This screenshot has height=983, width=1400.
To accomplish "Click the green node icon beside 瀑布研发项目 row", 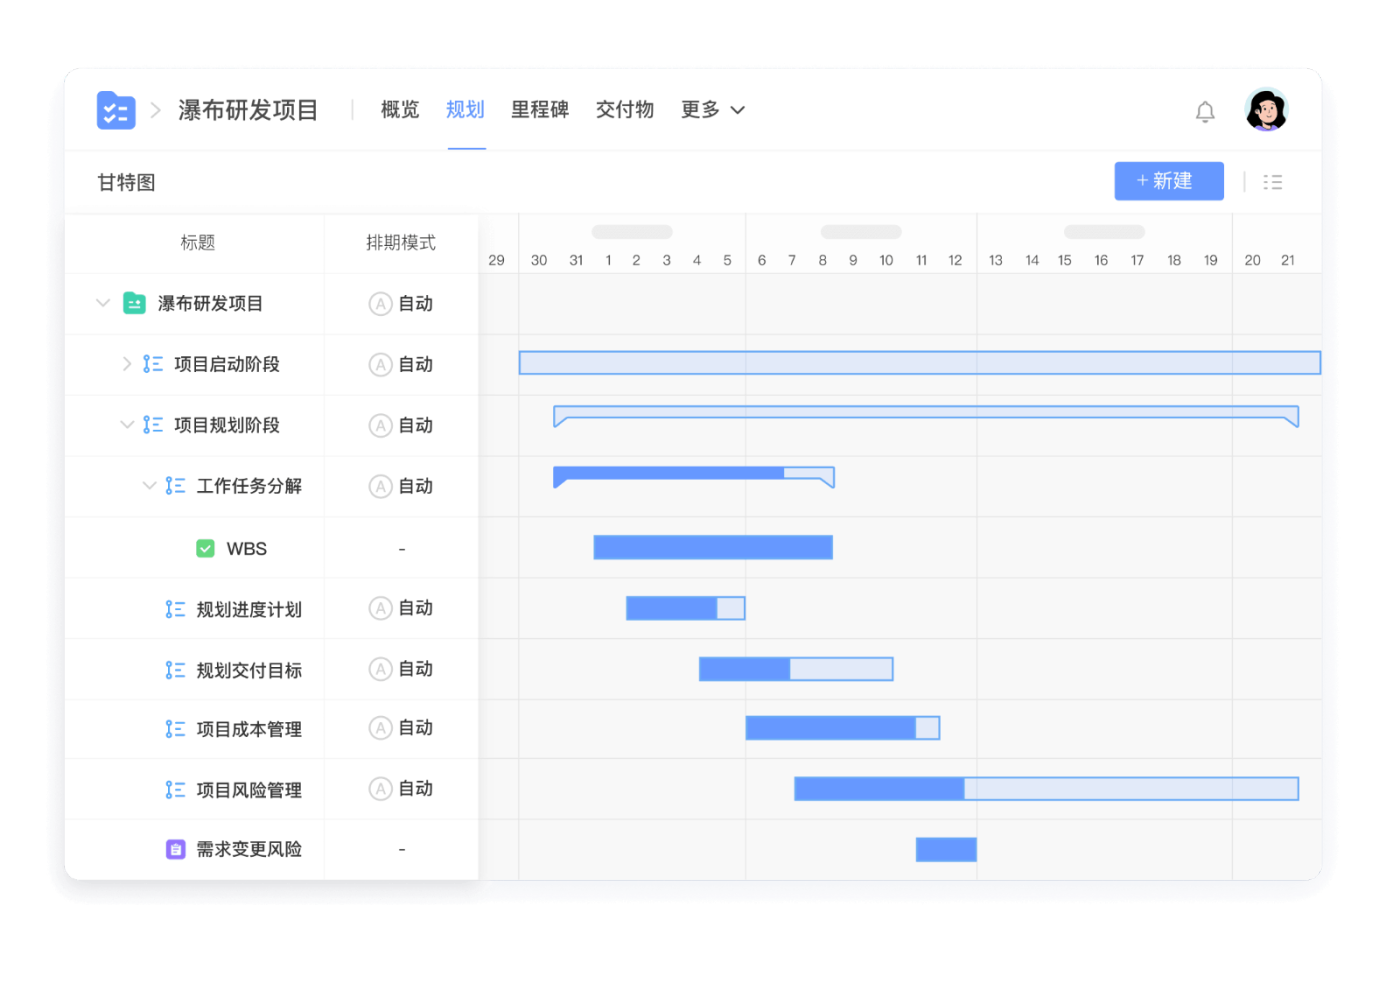I will tap(136, 303).
